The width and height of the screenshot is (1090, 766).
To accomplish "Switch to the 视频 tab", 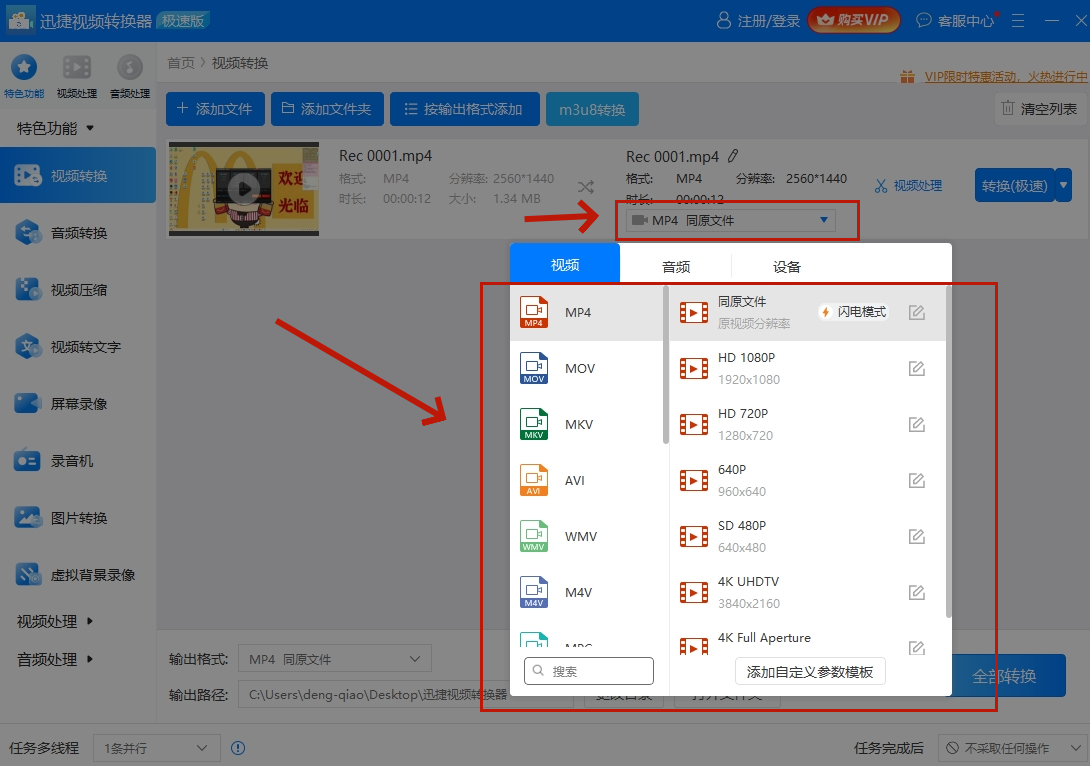I will (564, 263).
